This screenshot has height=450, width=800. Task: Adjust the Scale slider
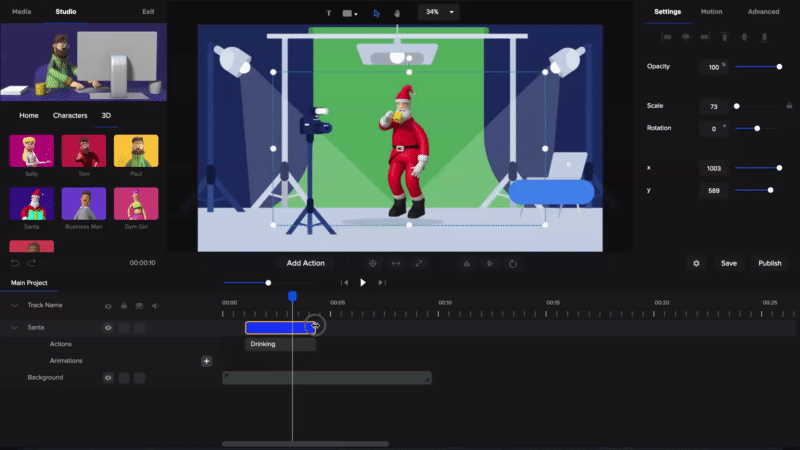coord(757,106)
